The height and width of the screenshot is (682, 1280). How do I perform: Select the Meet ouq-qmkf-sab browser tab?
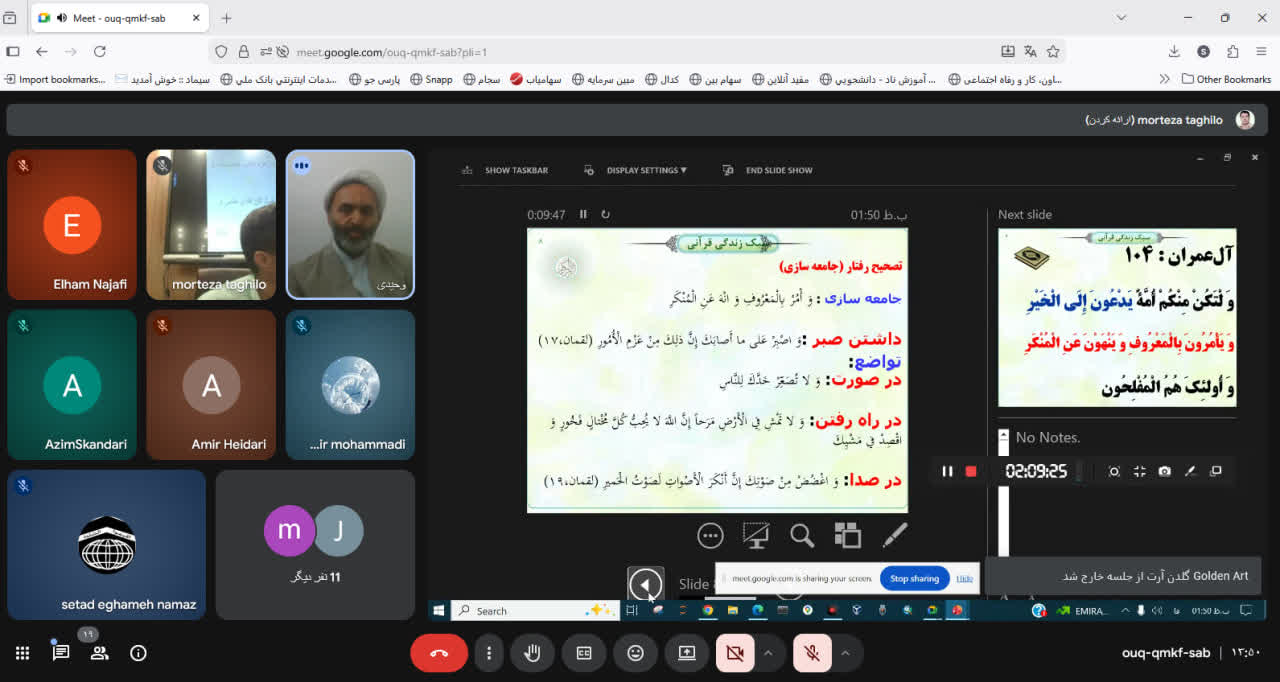[x=118, y=18]
